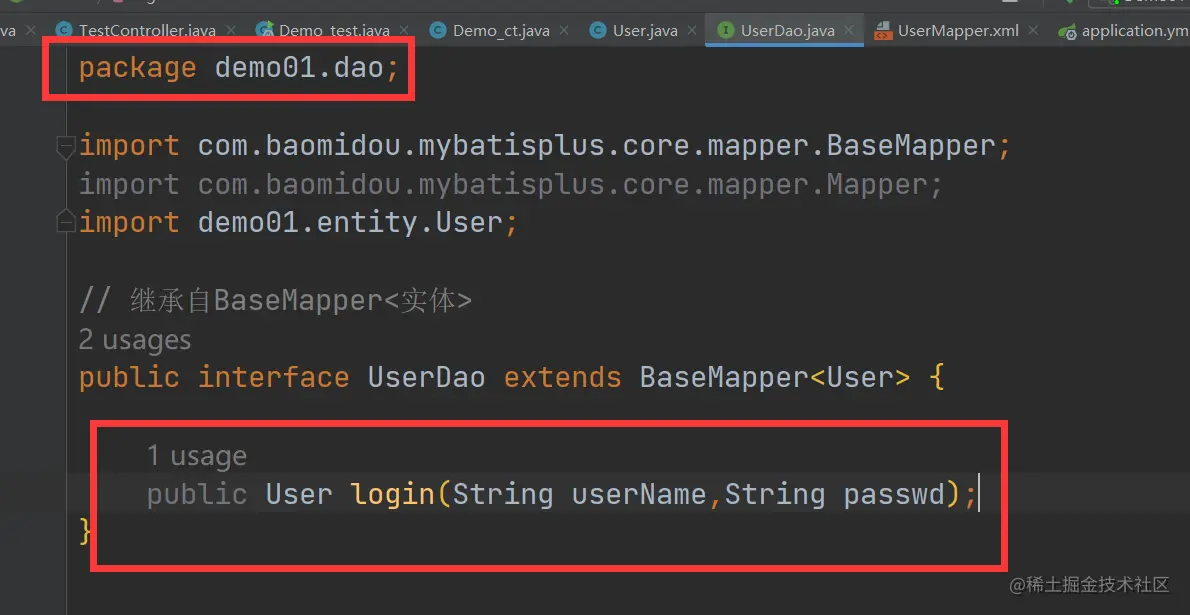
Task: Click the unused import ending in .Mapper
Action: coord(510,184)
